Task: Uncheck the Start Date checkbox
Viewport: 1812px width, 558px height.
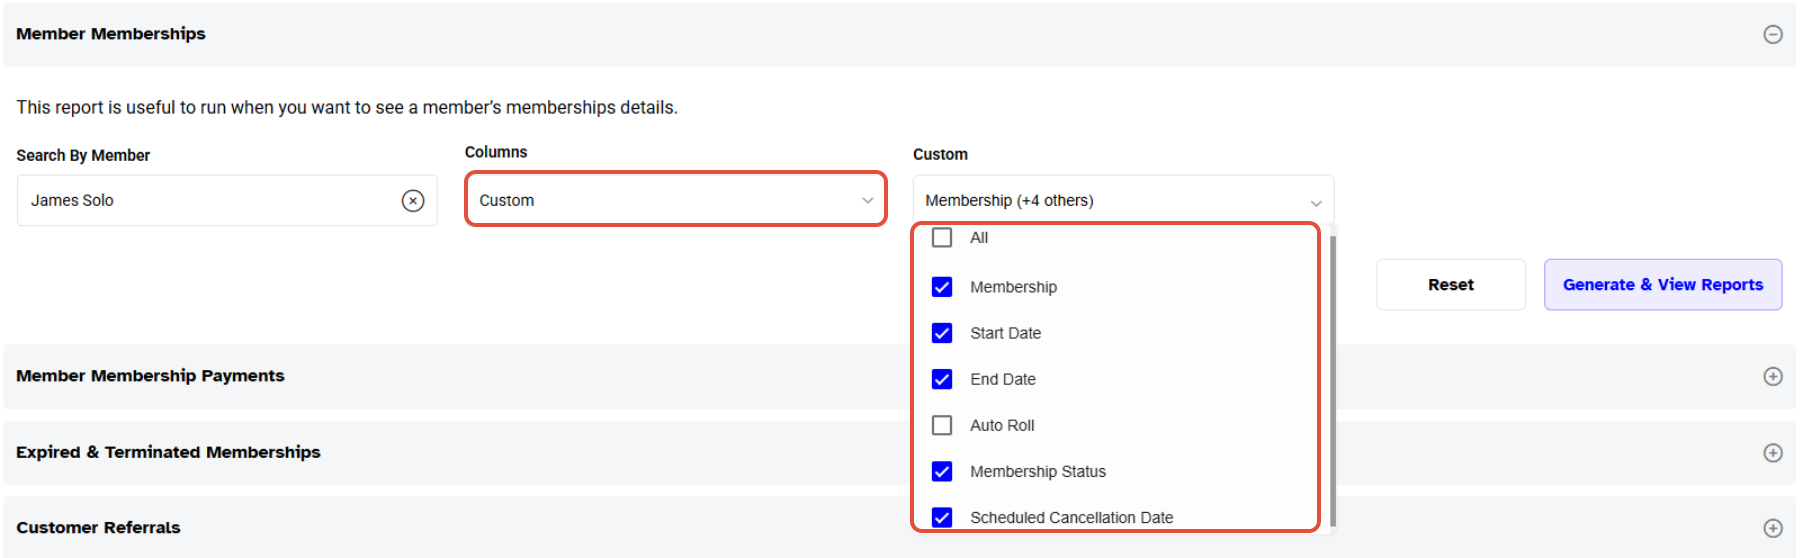Action: (942, 333)
